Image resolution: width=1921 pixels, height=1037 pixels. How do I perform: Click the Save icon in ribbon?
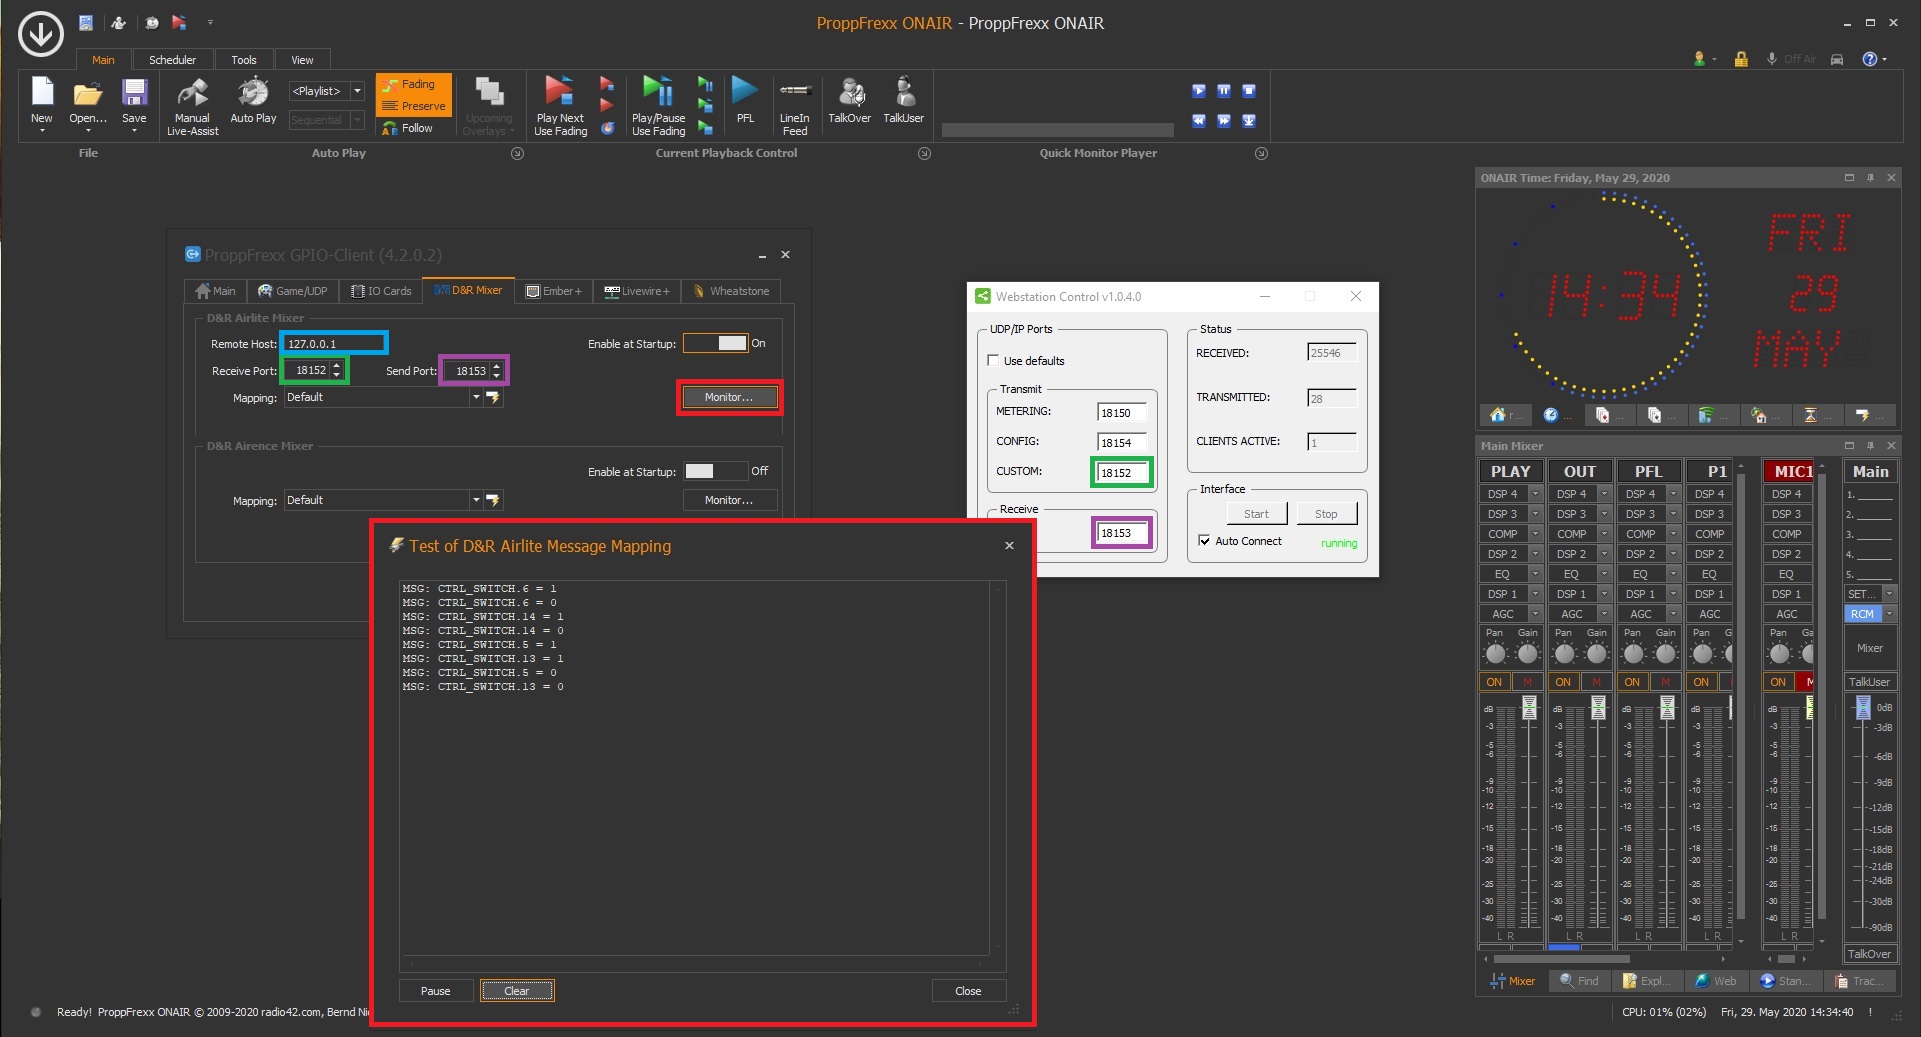[134, 95]
